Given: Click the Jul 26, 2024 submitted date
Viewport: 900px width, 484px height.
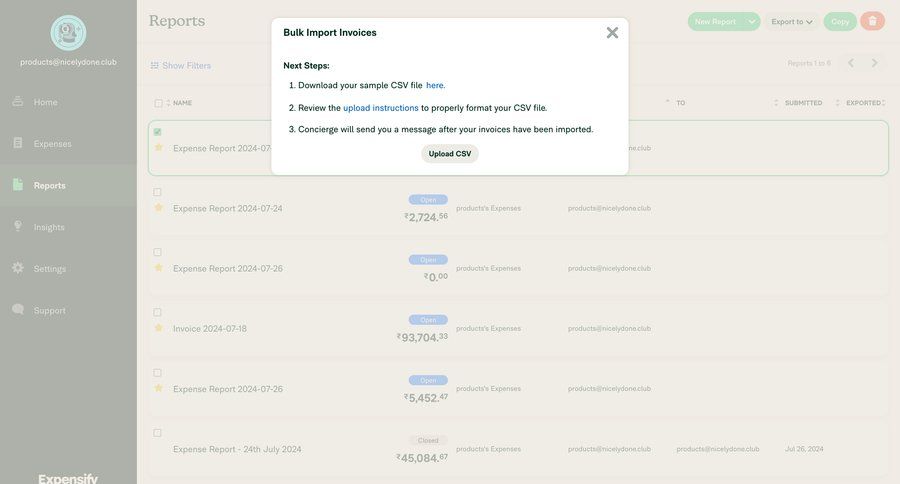Looking at the screenshot, I should pyautogui.click(x=804, y=449).
